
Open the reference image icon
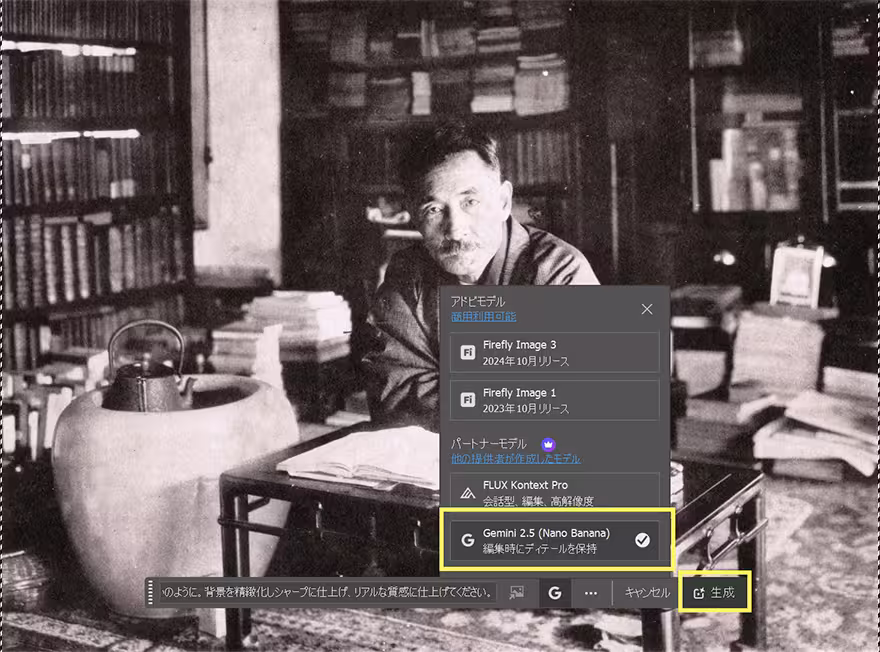pyautogui.click(x=517, y=592)
